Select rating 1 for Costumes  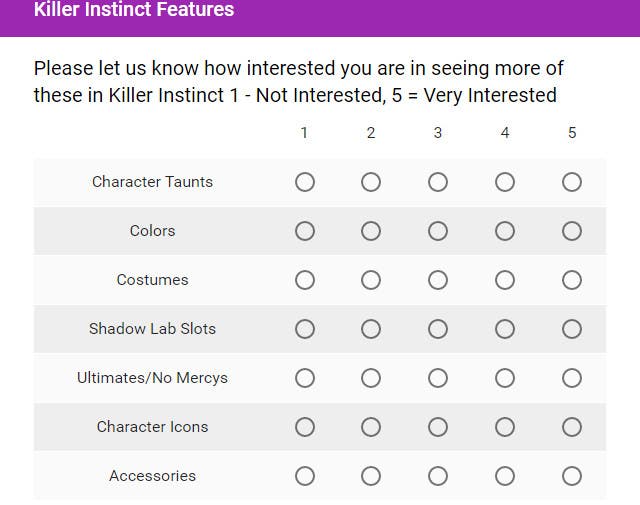click(x=304, y=280)
